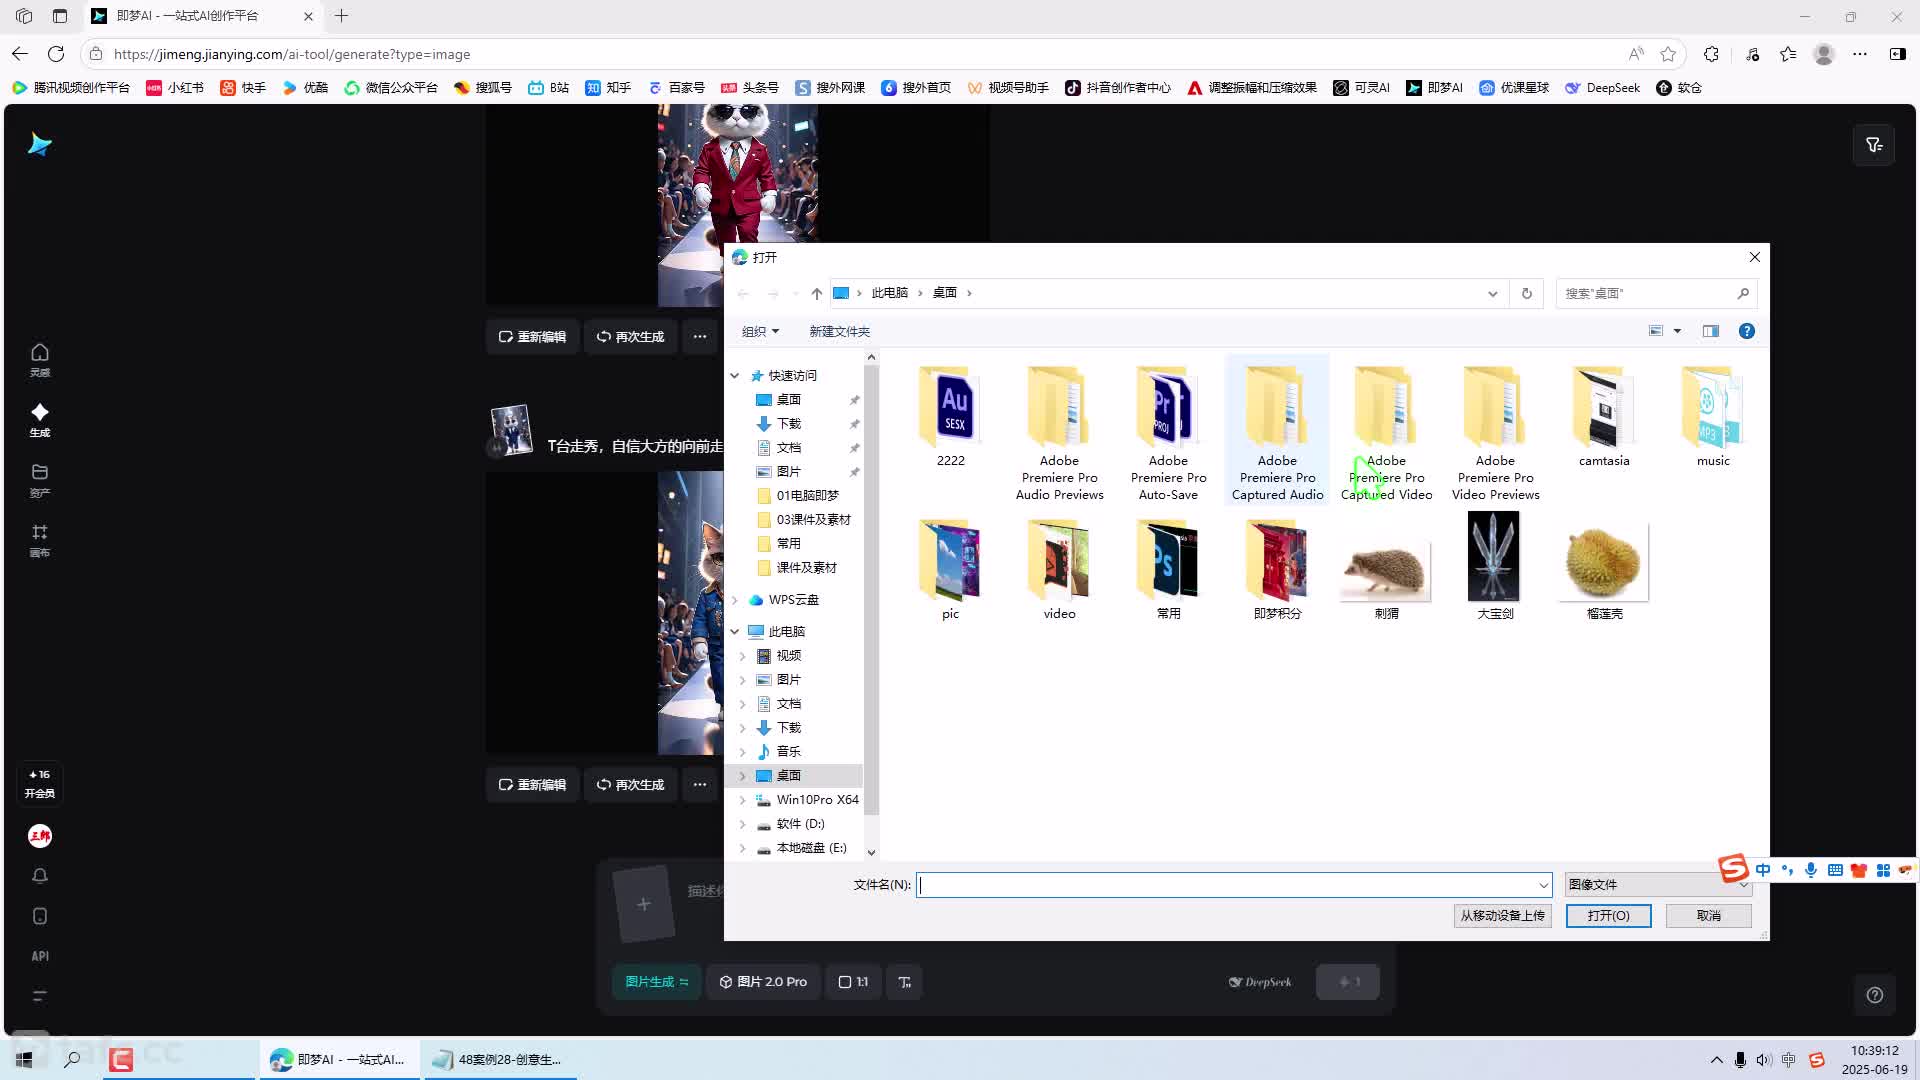Open the 组织 menu
Viewport: 1920px width, 1080px height.
(x=760, y=331)
